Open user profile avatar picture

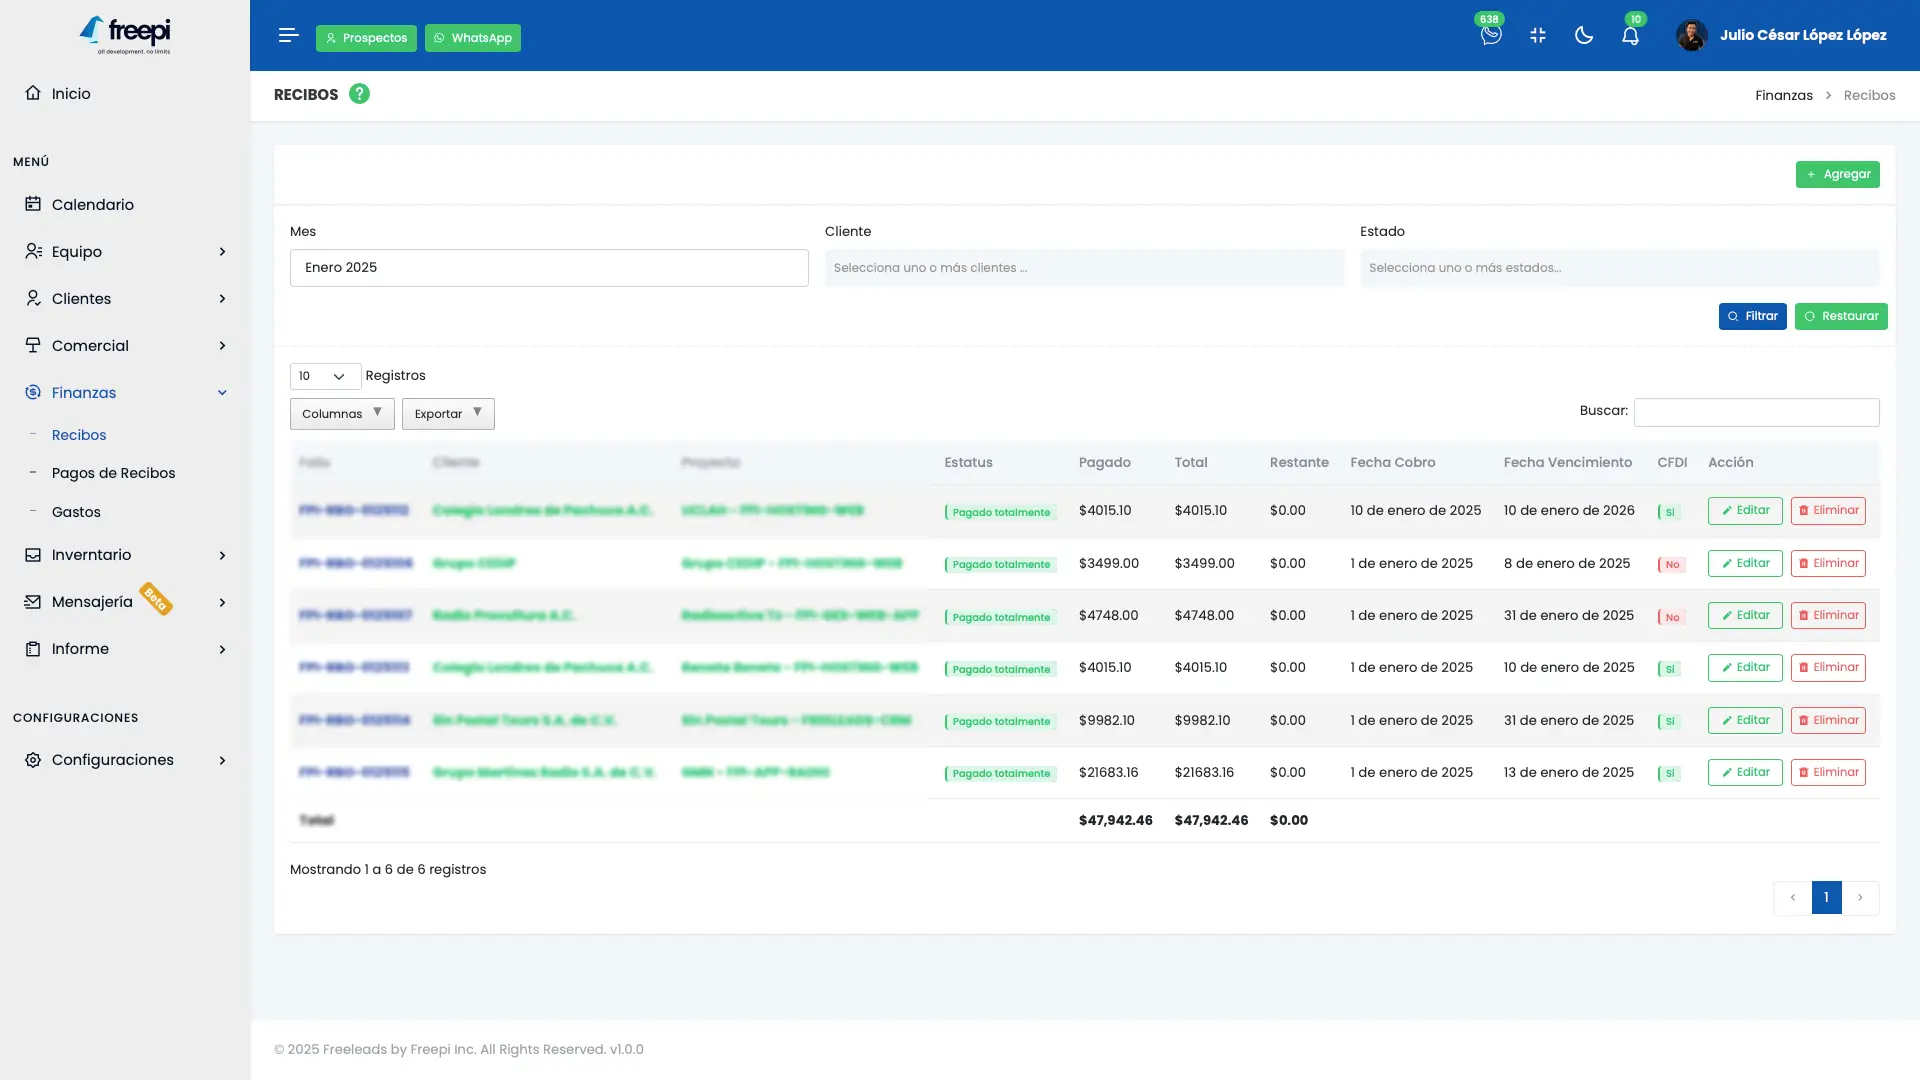point(1691,36)
